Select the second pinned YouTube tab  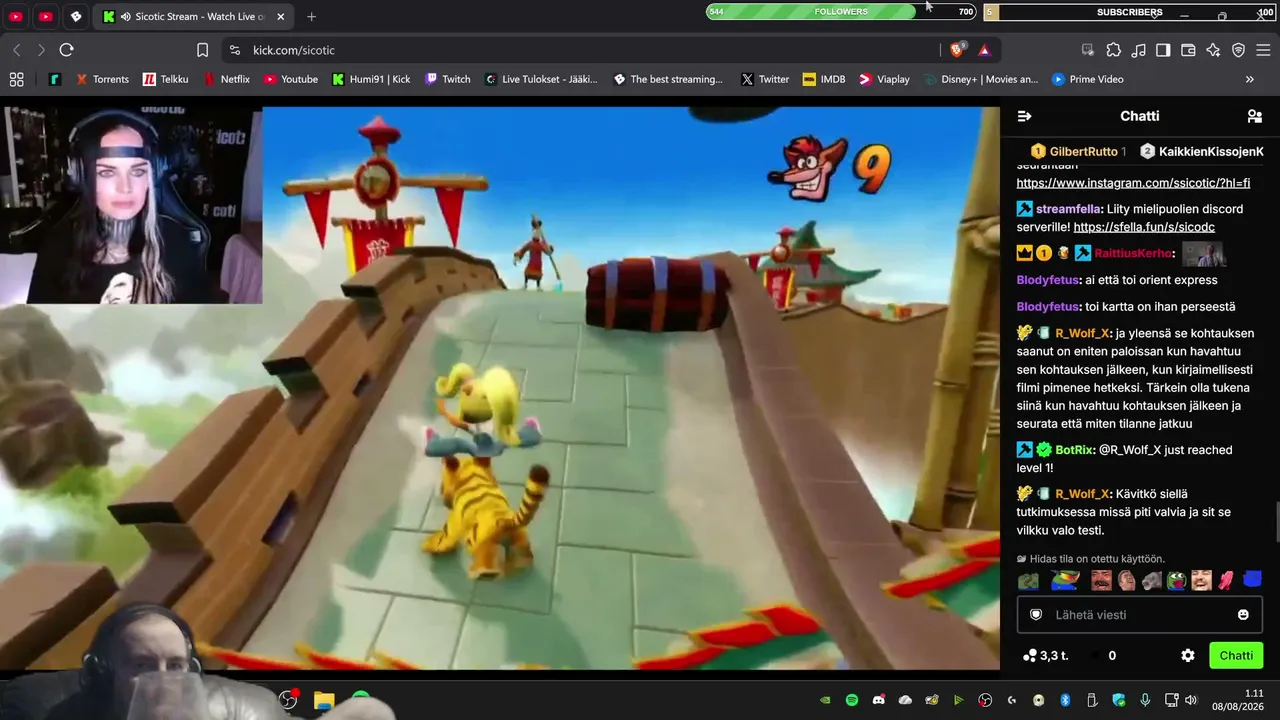pos(45,17)
